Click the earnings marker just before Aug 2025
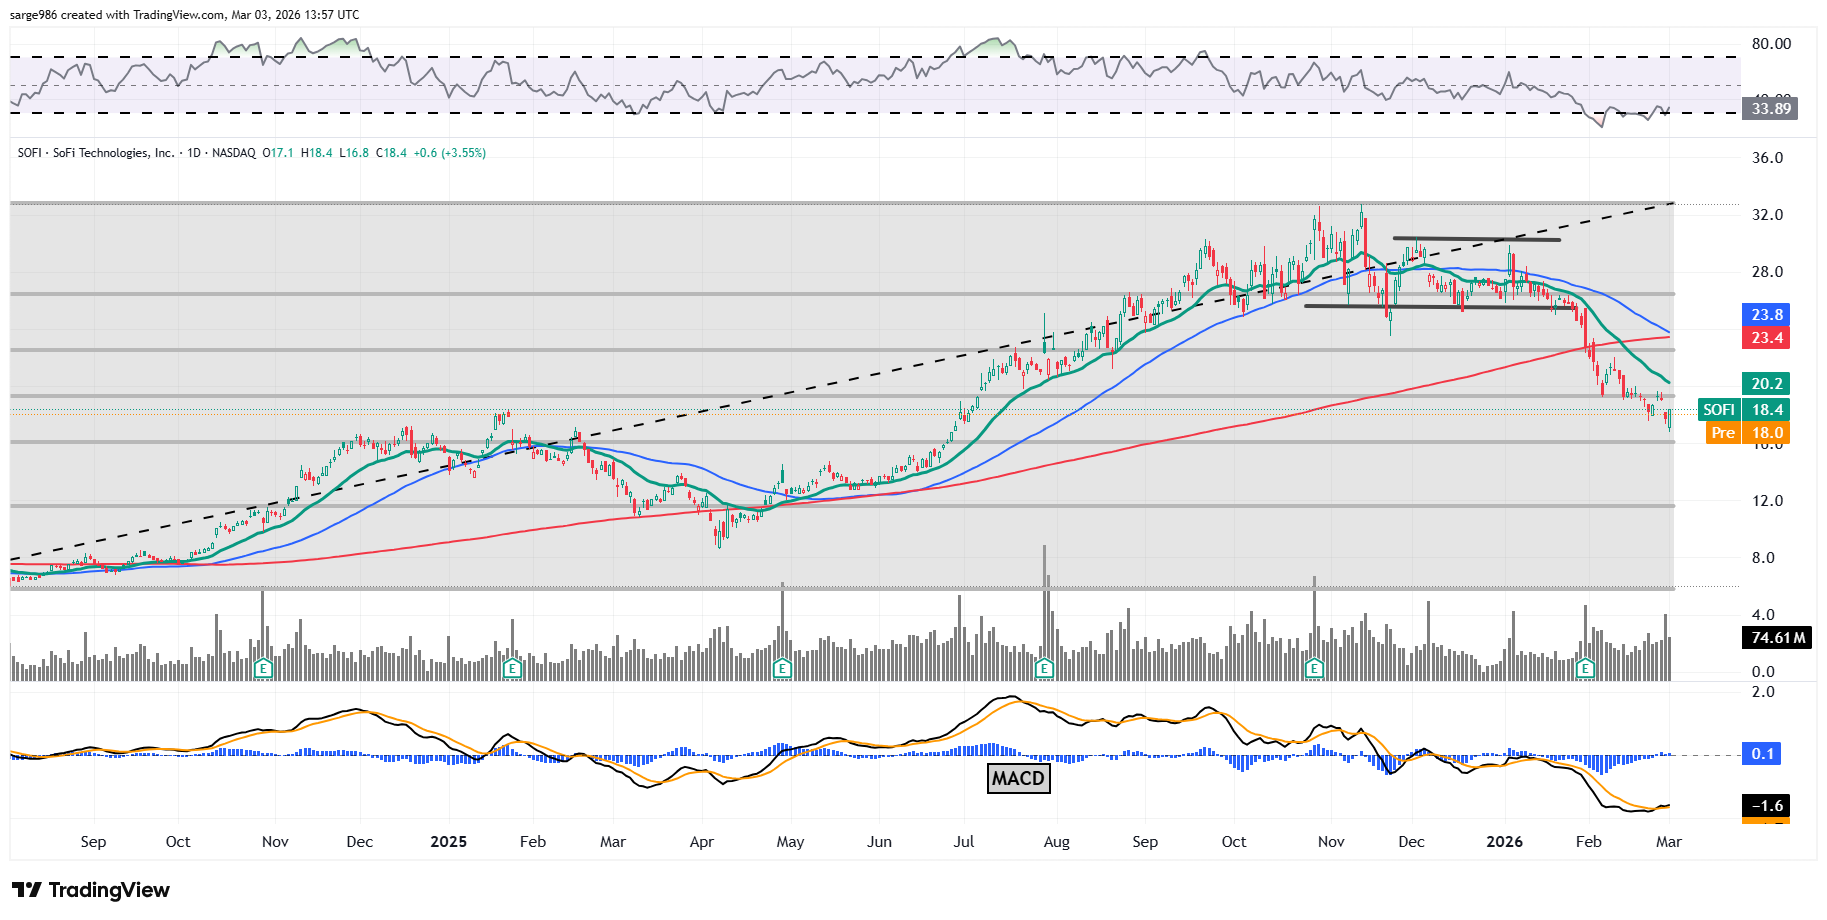This screenshot has height=920, width=1827. pos(1044,668)
